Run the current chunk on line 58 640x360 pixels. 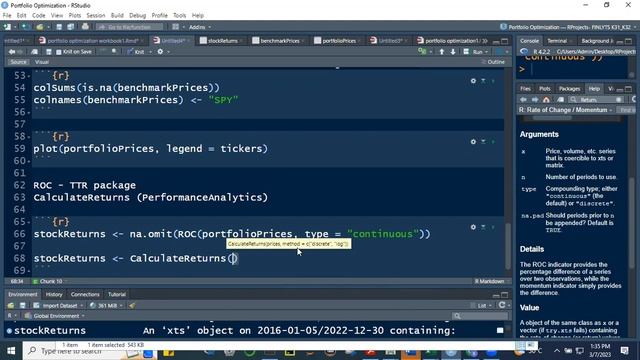(493, 142)
